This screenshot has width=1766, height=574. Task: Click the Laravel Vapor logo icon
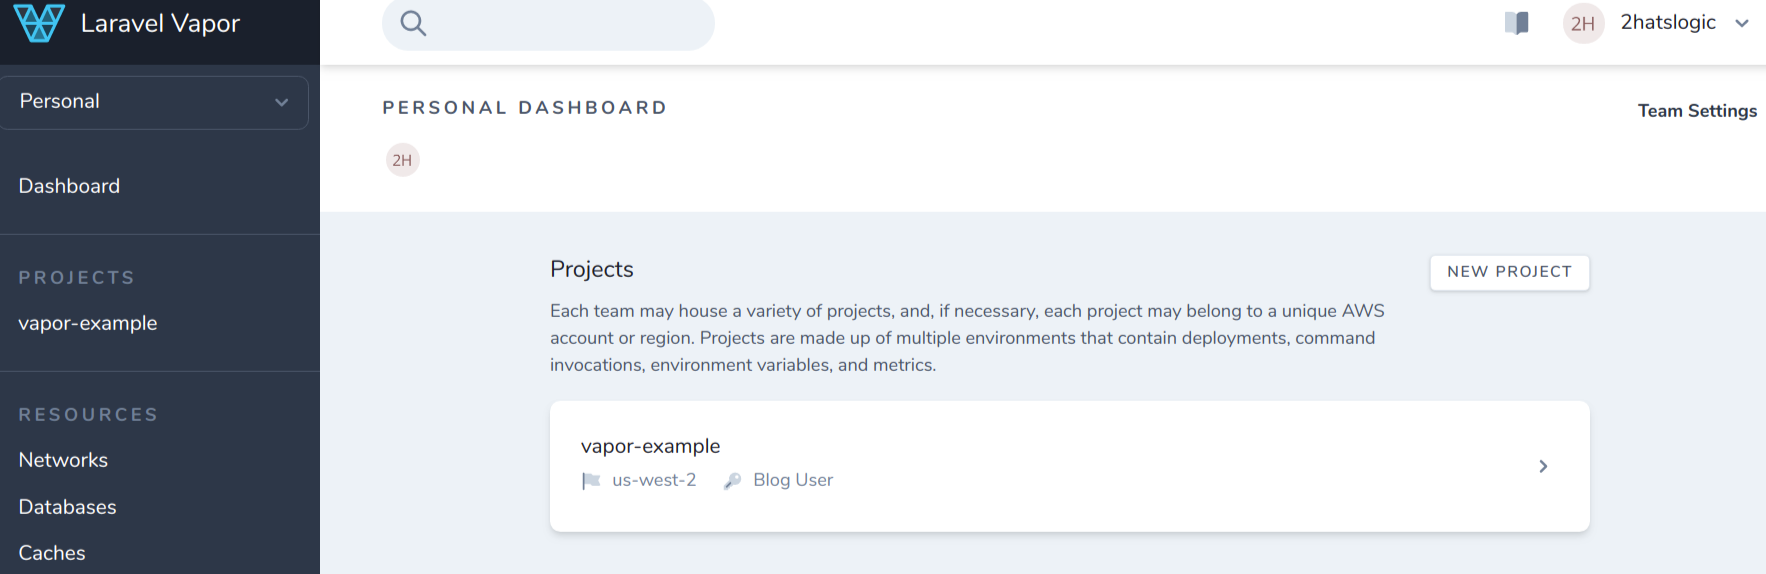tap(39, 22)
